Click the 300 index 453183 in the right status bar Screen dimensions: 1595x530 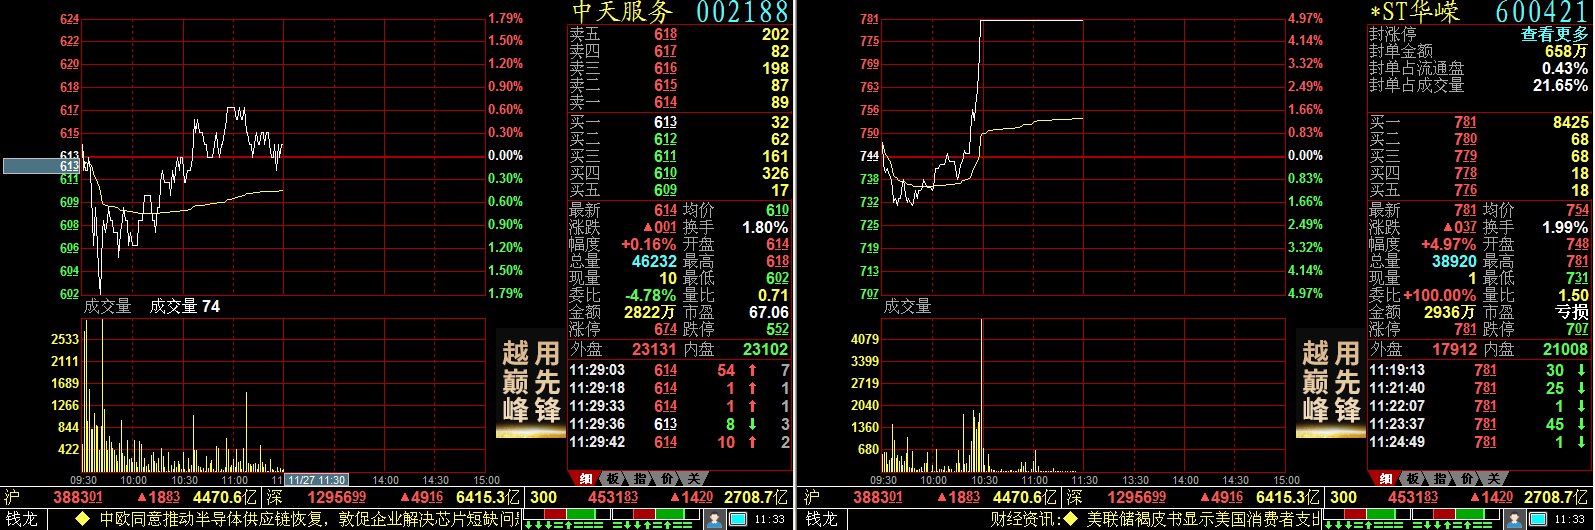point(1413,497)
